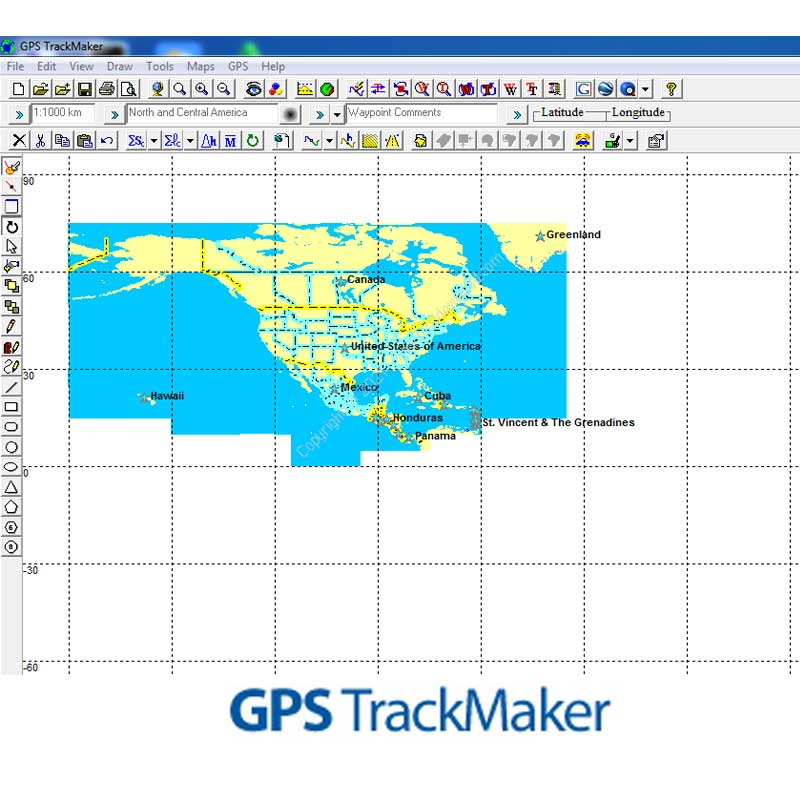This screenshot has height=800, width=800.
Task: Click the Undo arrow icon
Action: pyautogui.click(x=107, y=141)
